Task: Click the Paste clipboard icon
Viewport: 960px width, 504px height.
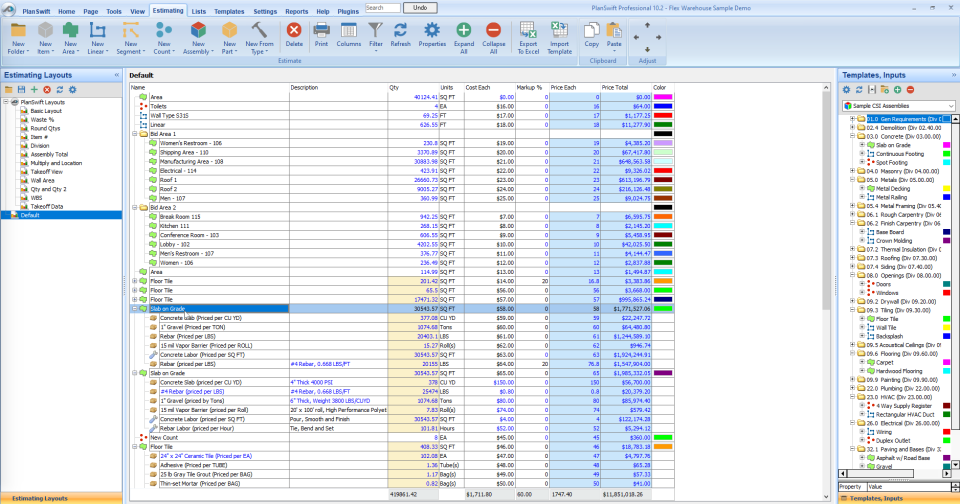Action: pos(613,30)
